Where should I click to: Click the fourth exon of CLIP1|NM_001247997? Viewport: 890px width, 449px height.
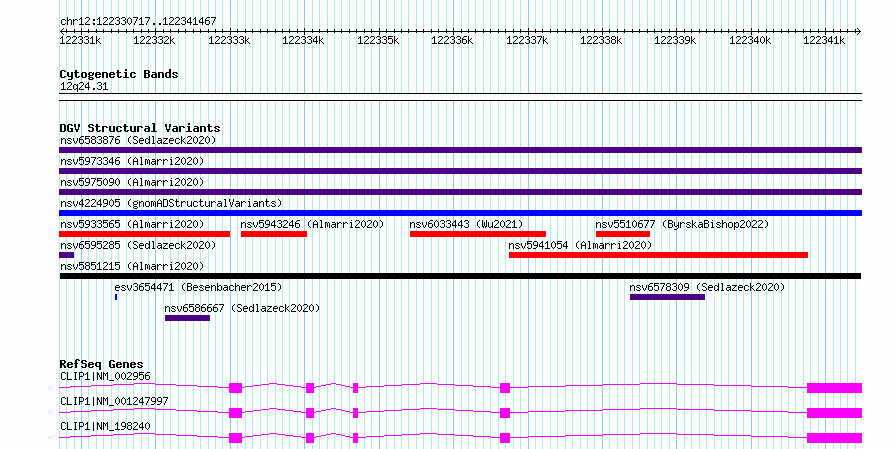505,413
